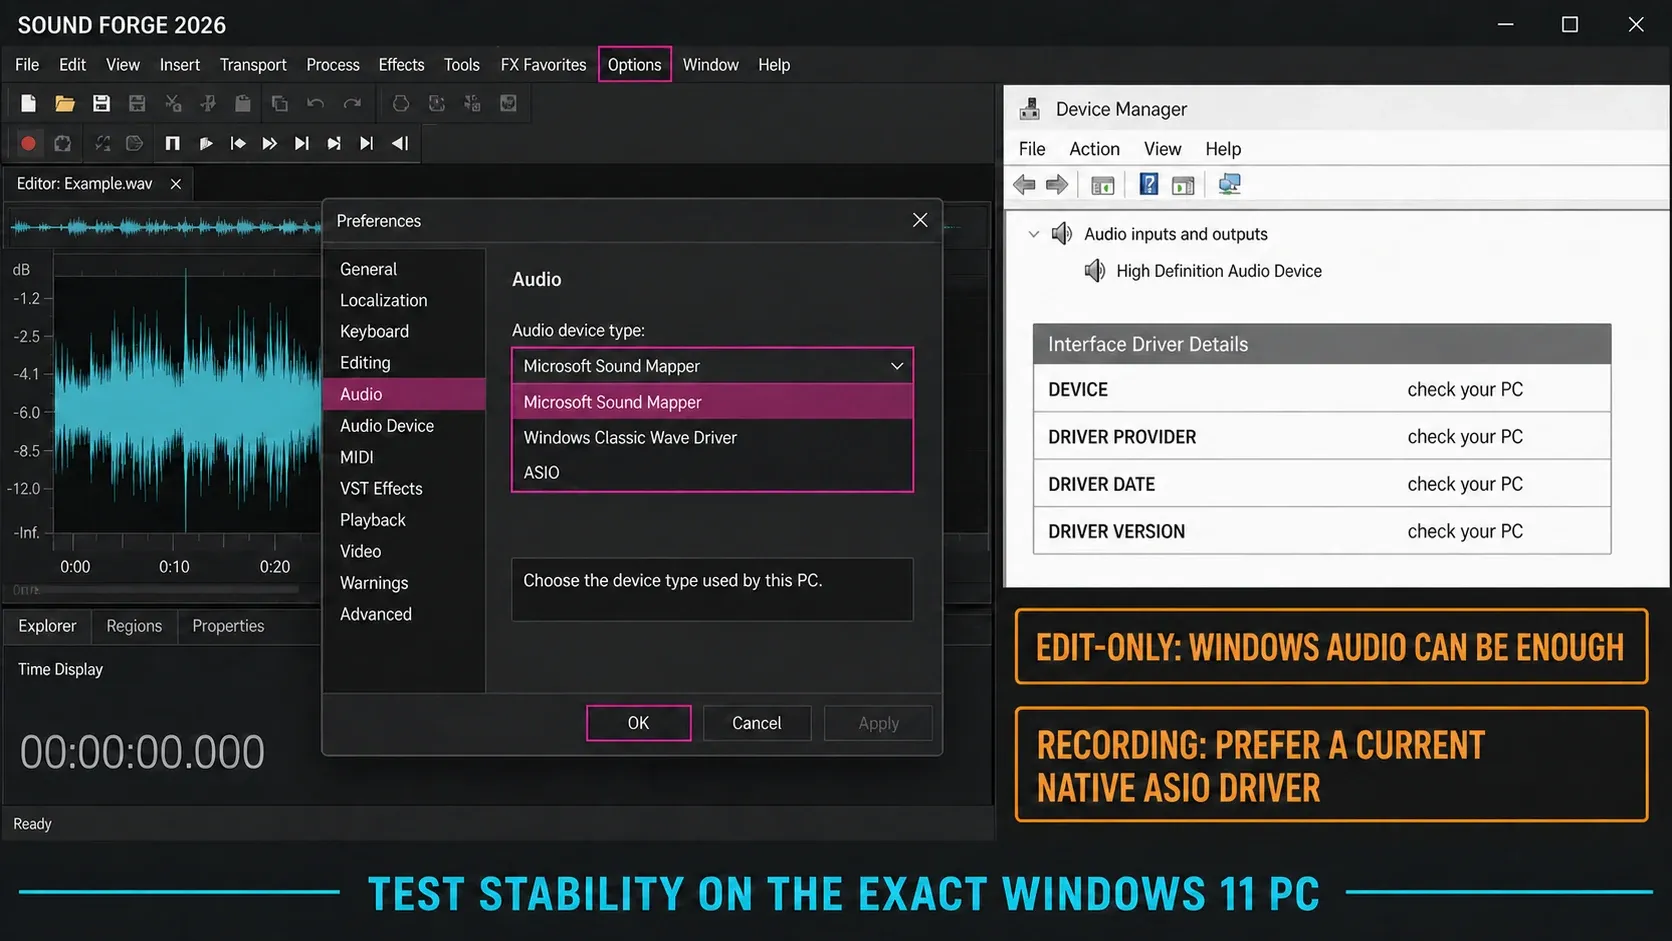Click the blue question mark Help icon

pos(1149,184)
